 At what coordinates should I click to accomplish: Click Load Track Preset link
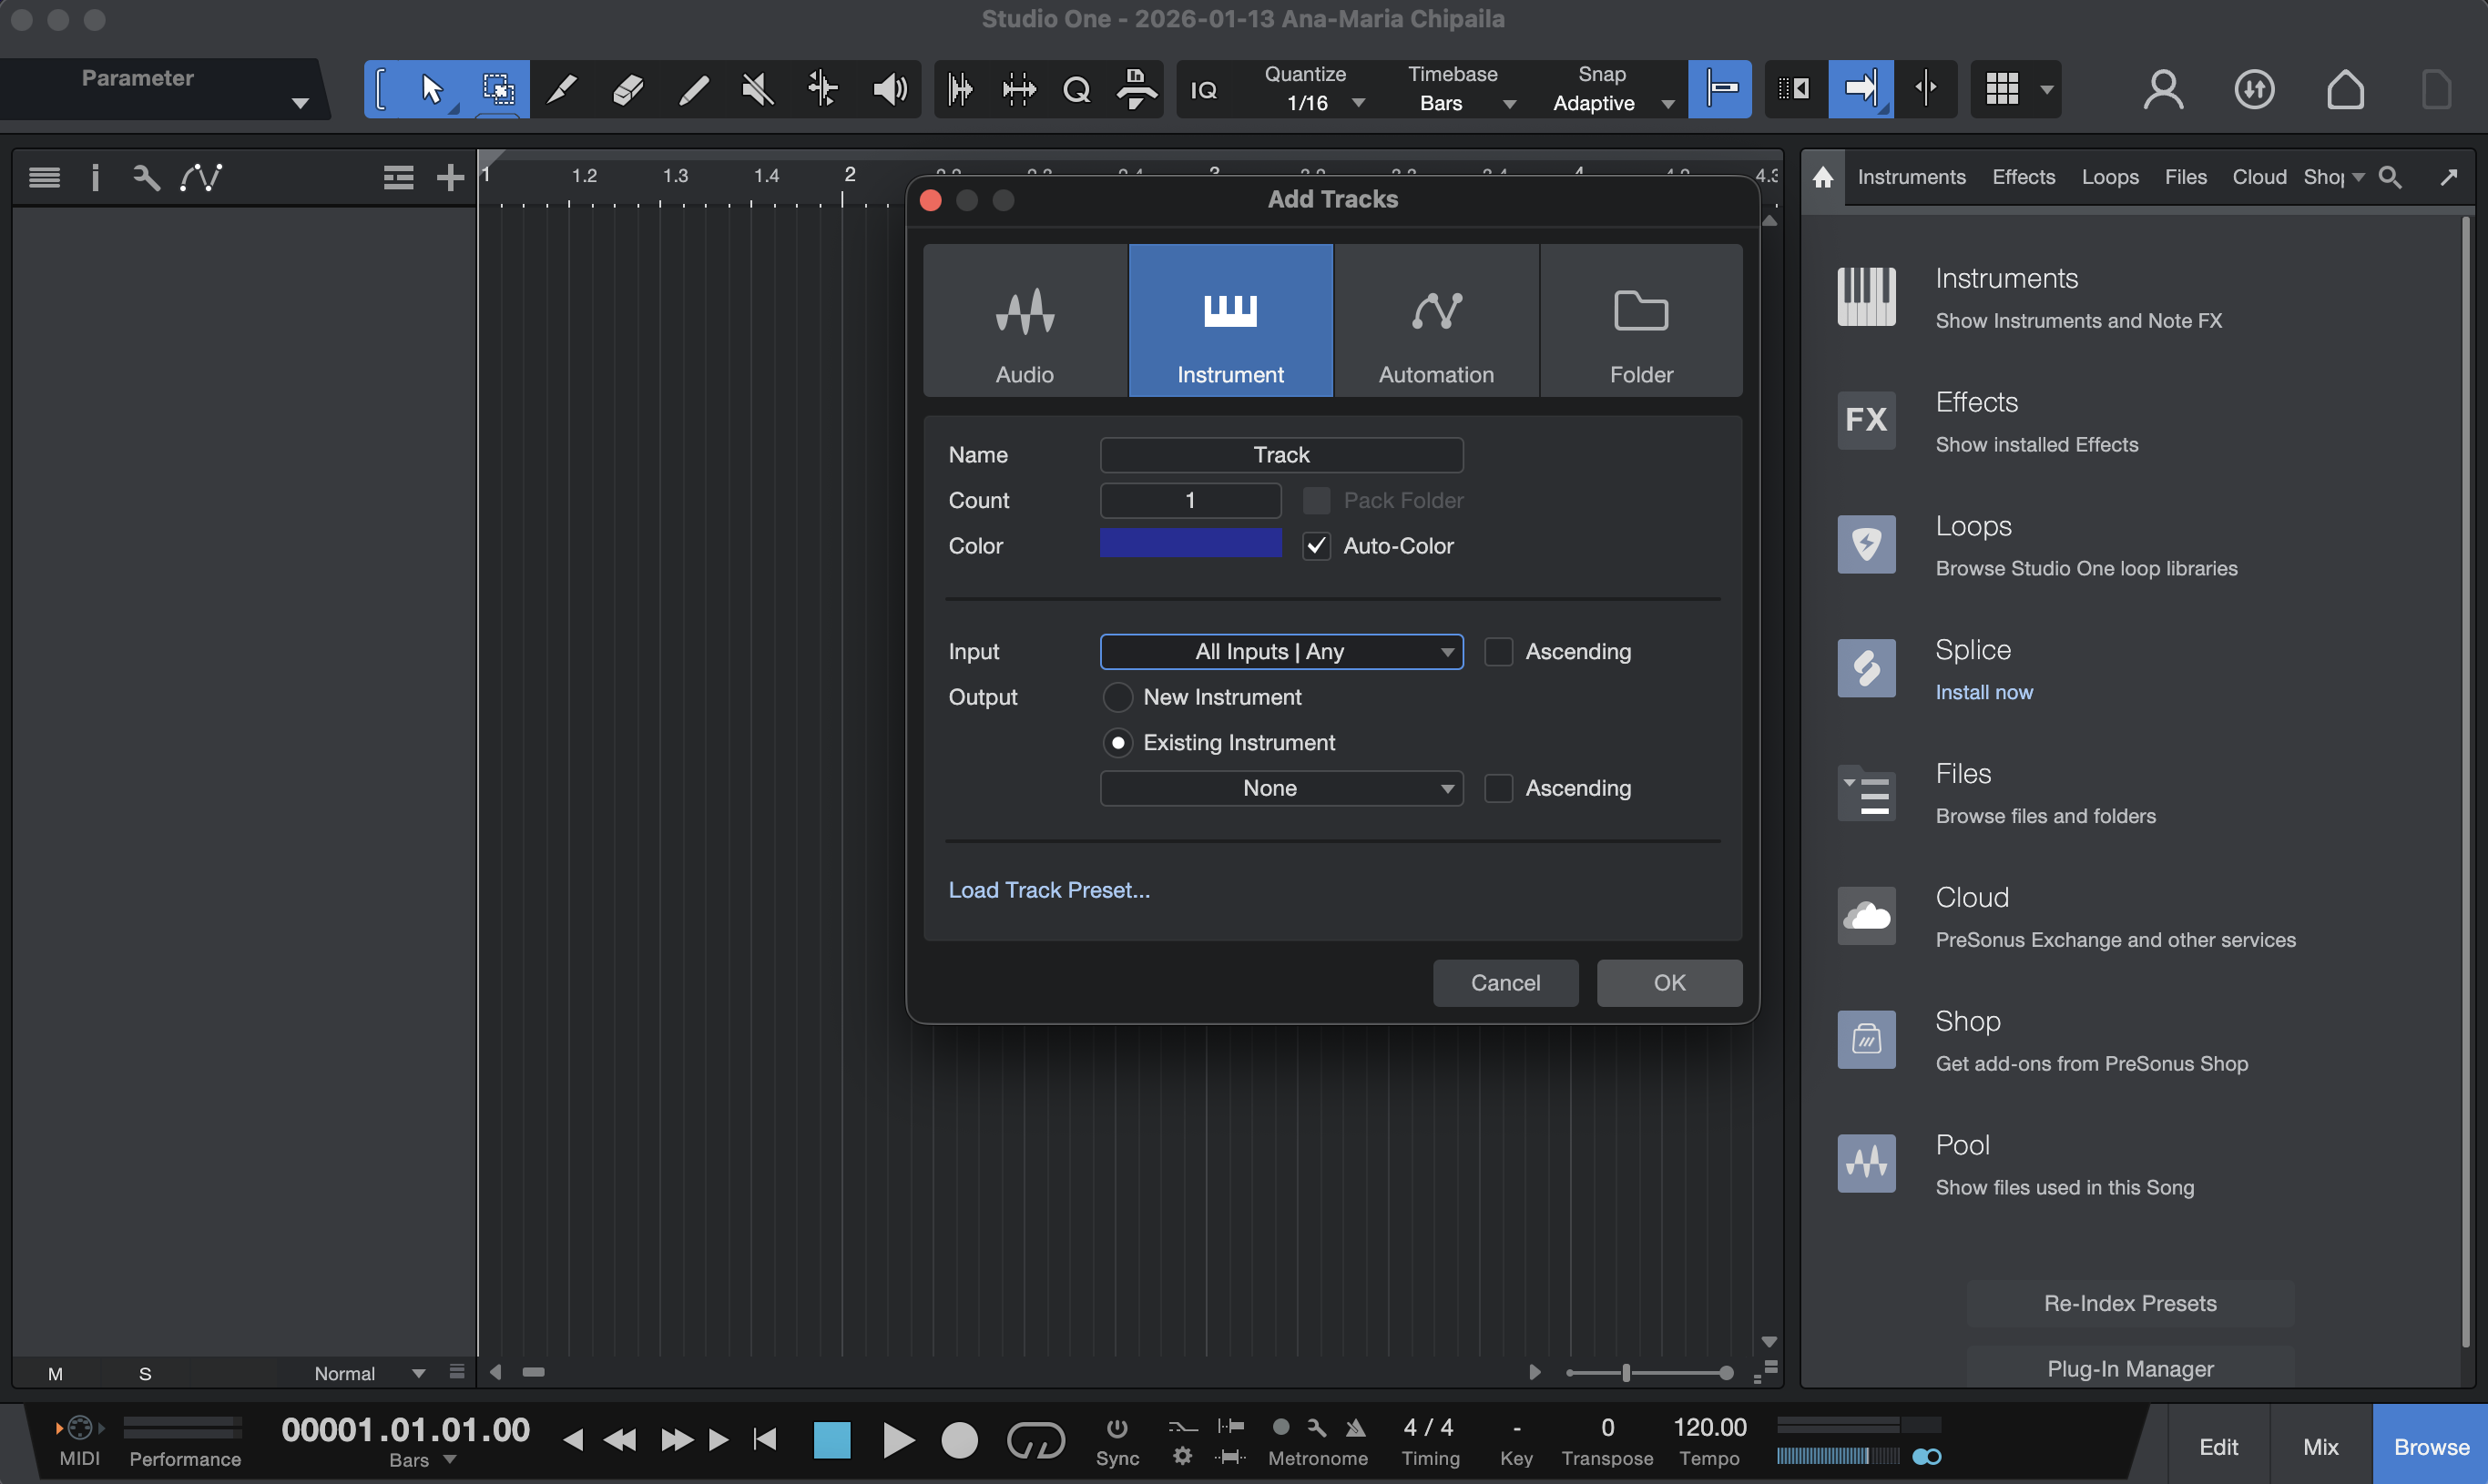click(1049, 890)
